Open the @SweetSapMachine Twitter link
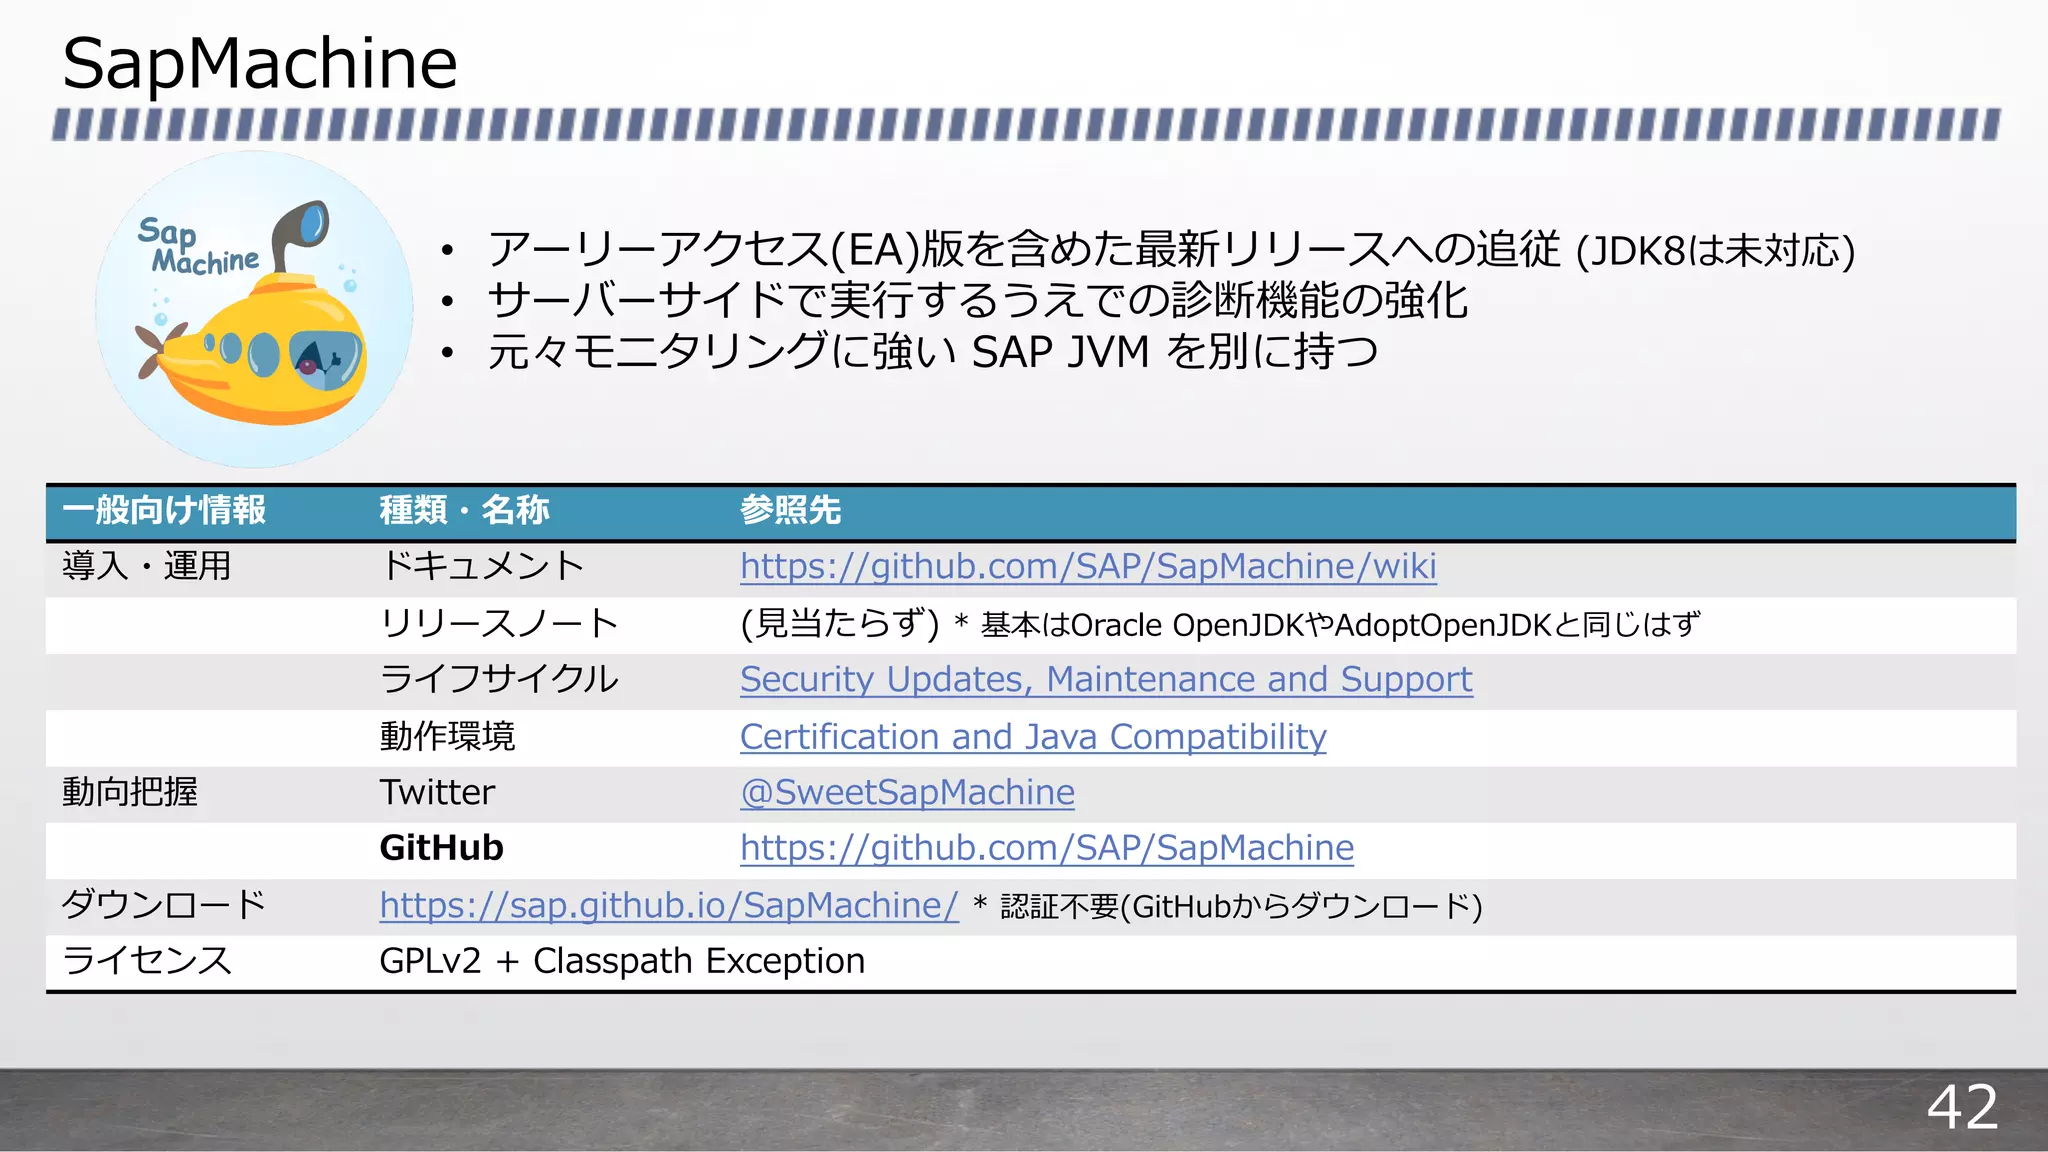This screenshot has width=2048, height=1152. click(907, 792)
